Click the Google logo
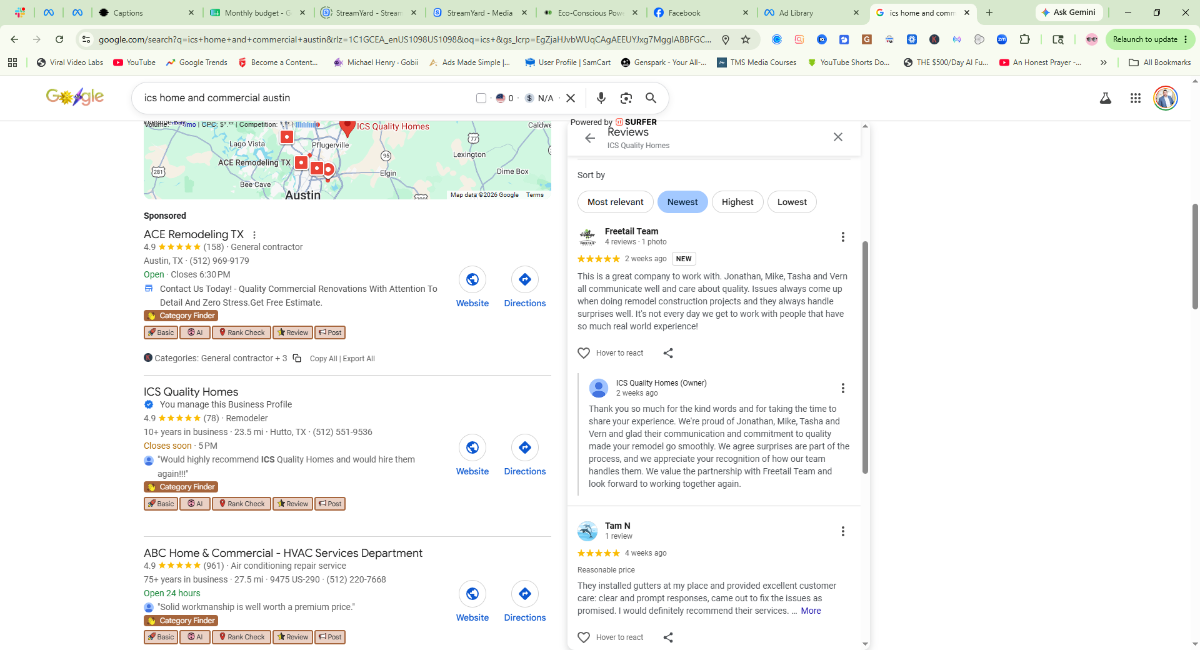Screen dimensions: 1200x650 click(75, 97)
